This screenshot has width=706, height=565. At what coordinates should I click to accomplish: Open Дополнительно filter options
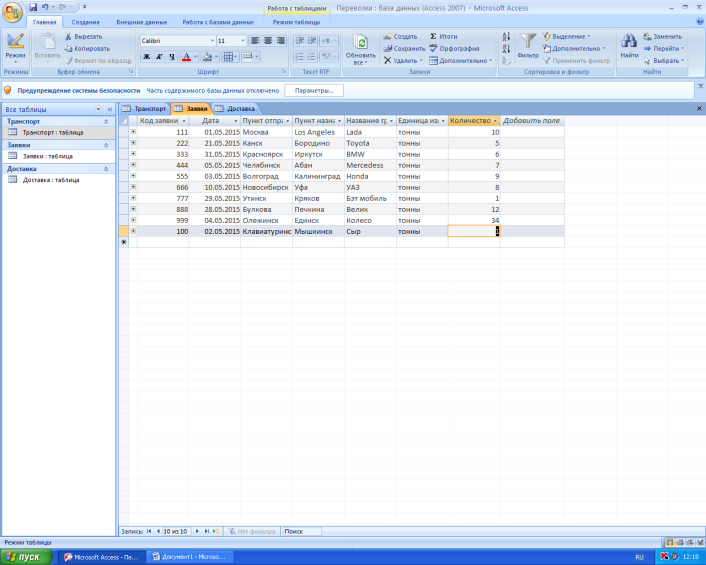point(574,49)
